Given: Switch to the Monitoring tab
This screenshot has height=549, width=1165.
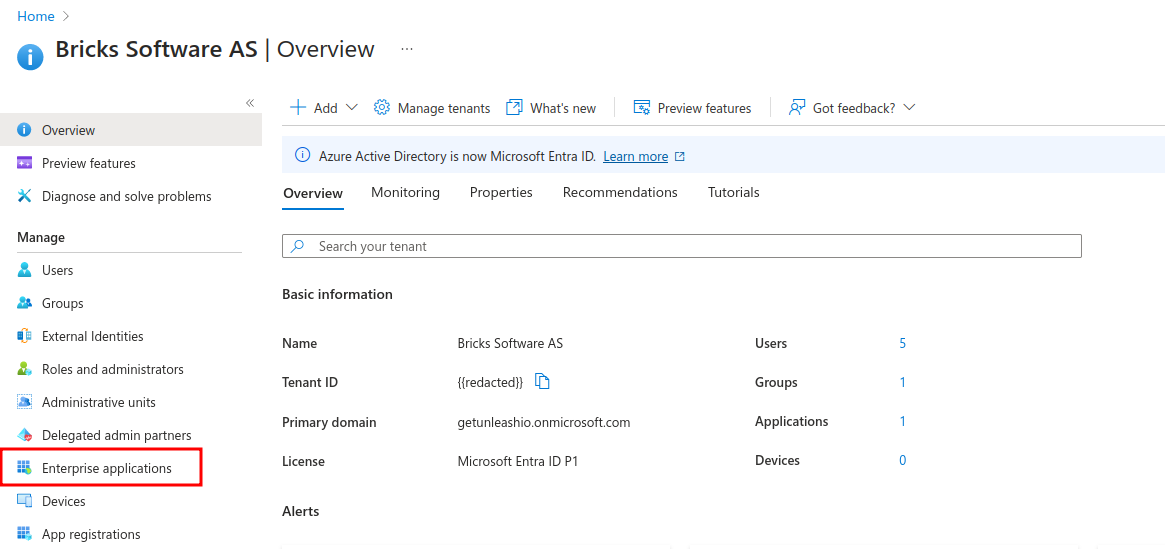Looking at the screenshot, I should 405,192.
